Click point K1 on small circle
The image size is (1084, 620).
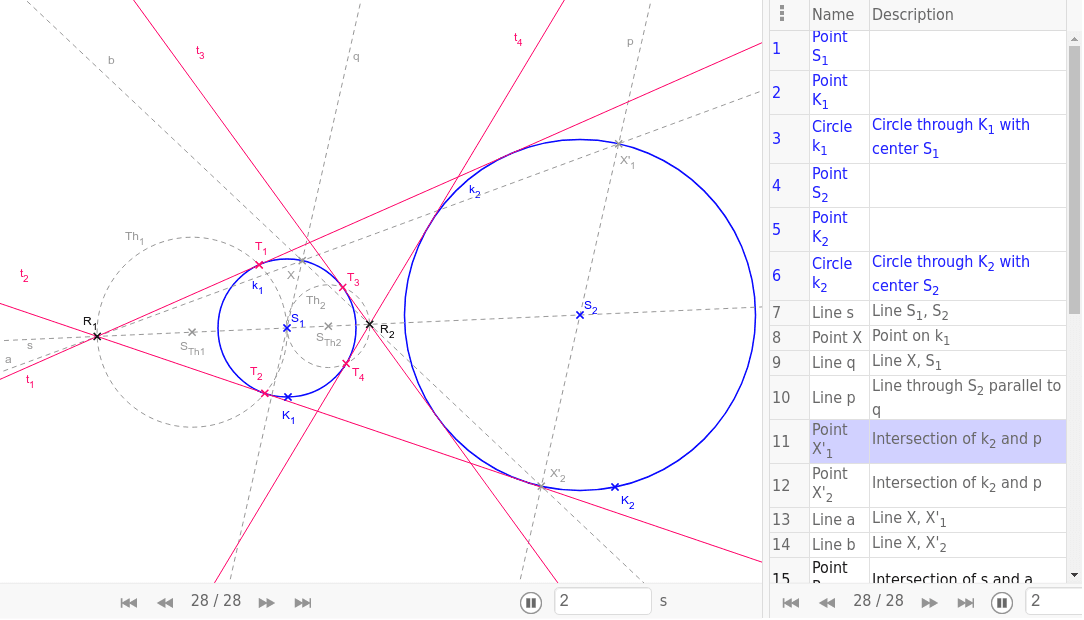coord(288,397)
